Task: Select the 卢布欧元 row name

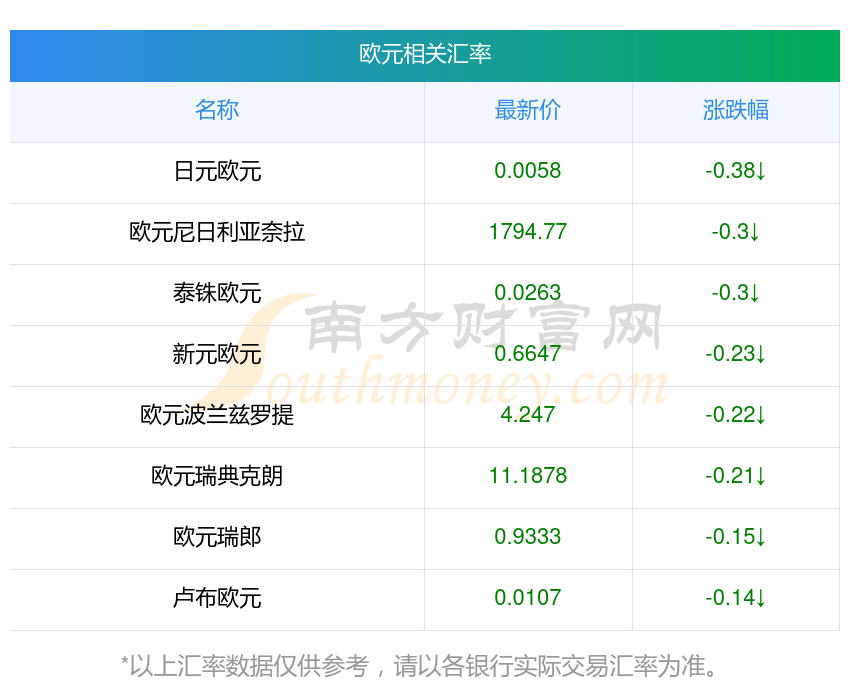Action: (x=217, y=598)
